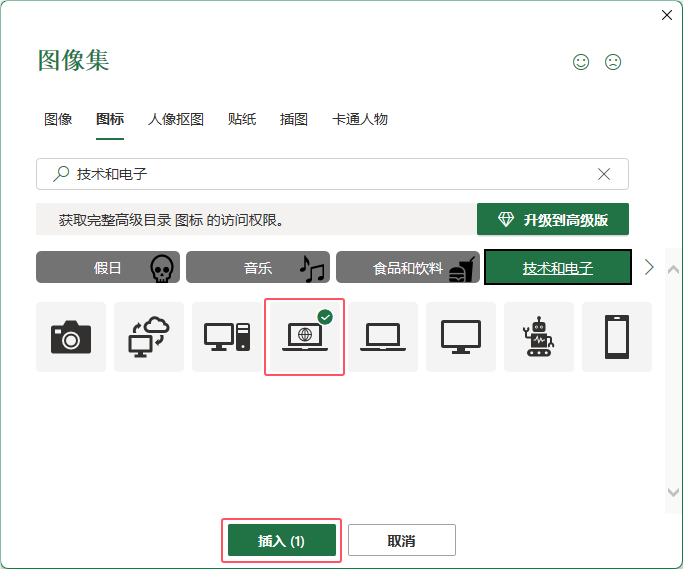This screenshot has height=569, width=683.
Task: Choose the robot icon
Action: [539, 337]
